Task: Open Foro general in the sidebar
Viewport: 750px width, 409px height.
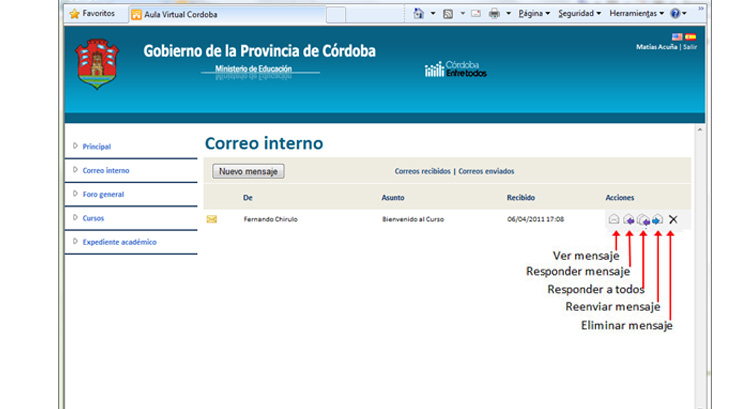Action: click(103, 194)
